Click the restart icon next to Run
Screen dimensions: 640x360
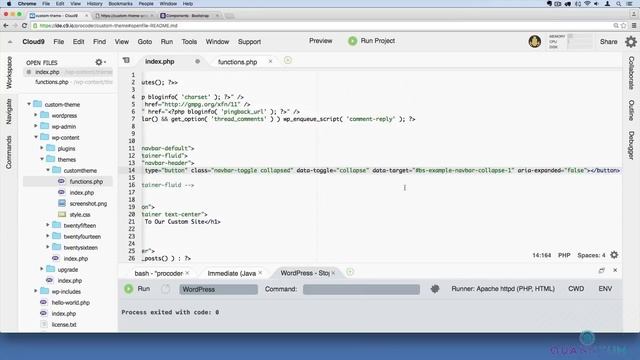click(x=165, y=289)
